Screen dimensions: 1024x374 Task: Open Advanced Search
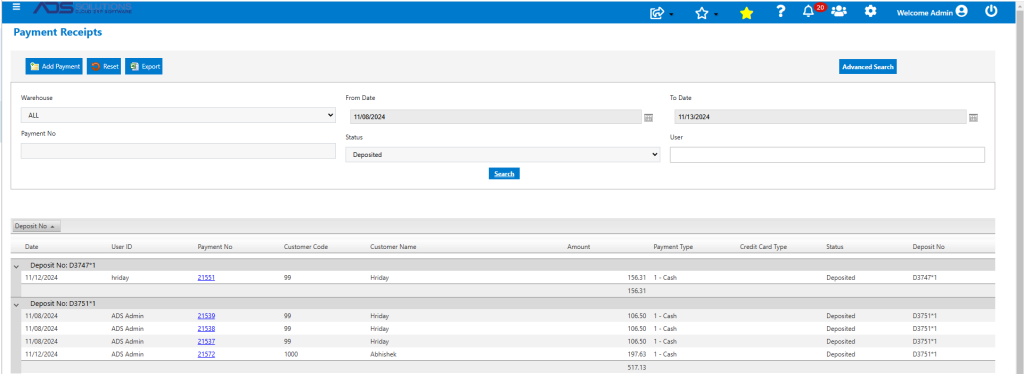867,67
